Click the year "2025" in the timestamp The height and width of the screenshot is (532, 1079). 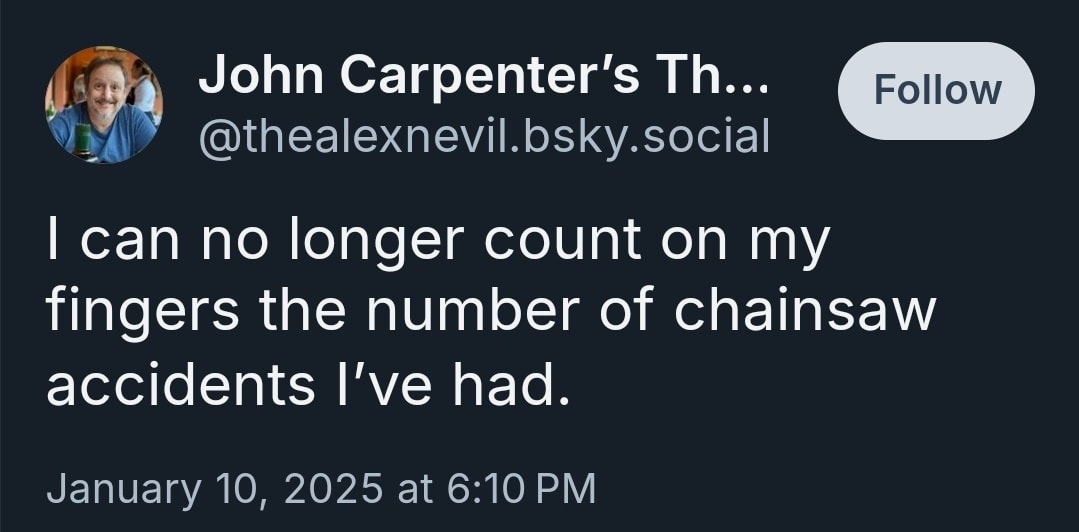(x=332, y=488)
